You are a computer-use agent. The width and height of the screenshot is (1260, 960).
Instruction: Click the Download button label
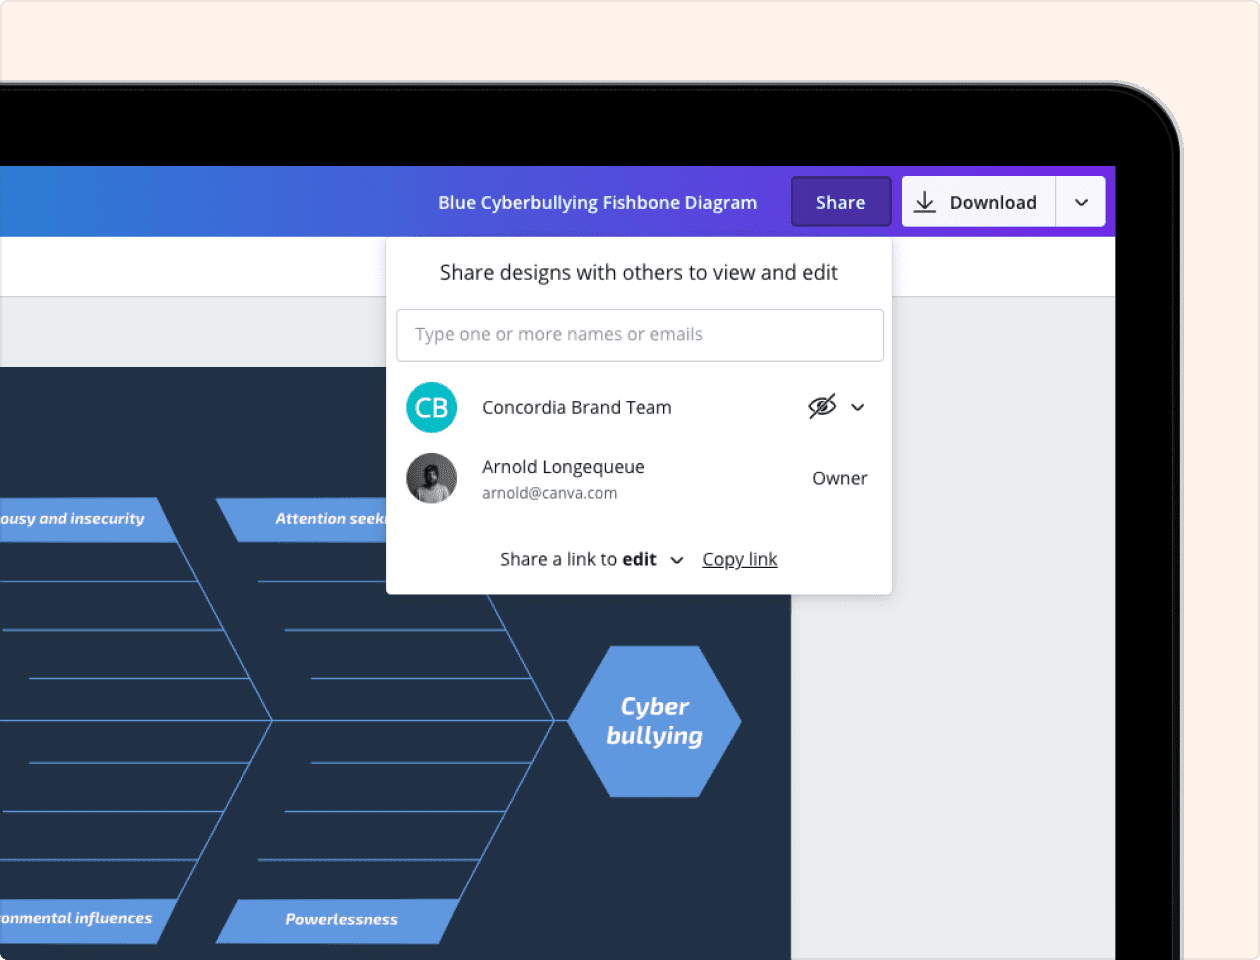tap(993, 202)
